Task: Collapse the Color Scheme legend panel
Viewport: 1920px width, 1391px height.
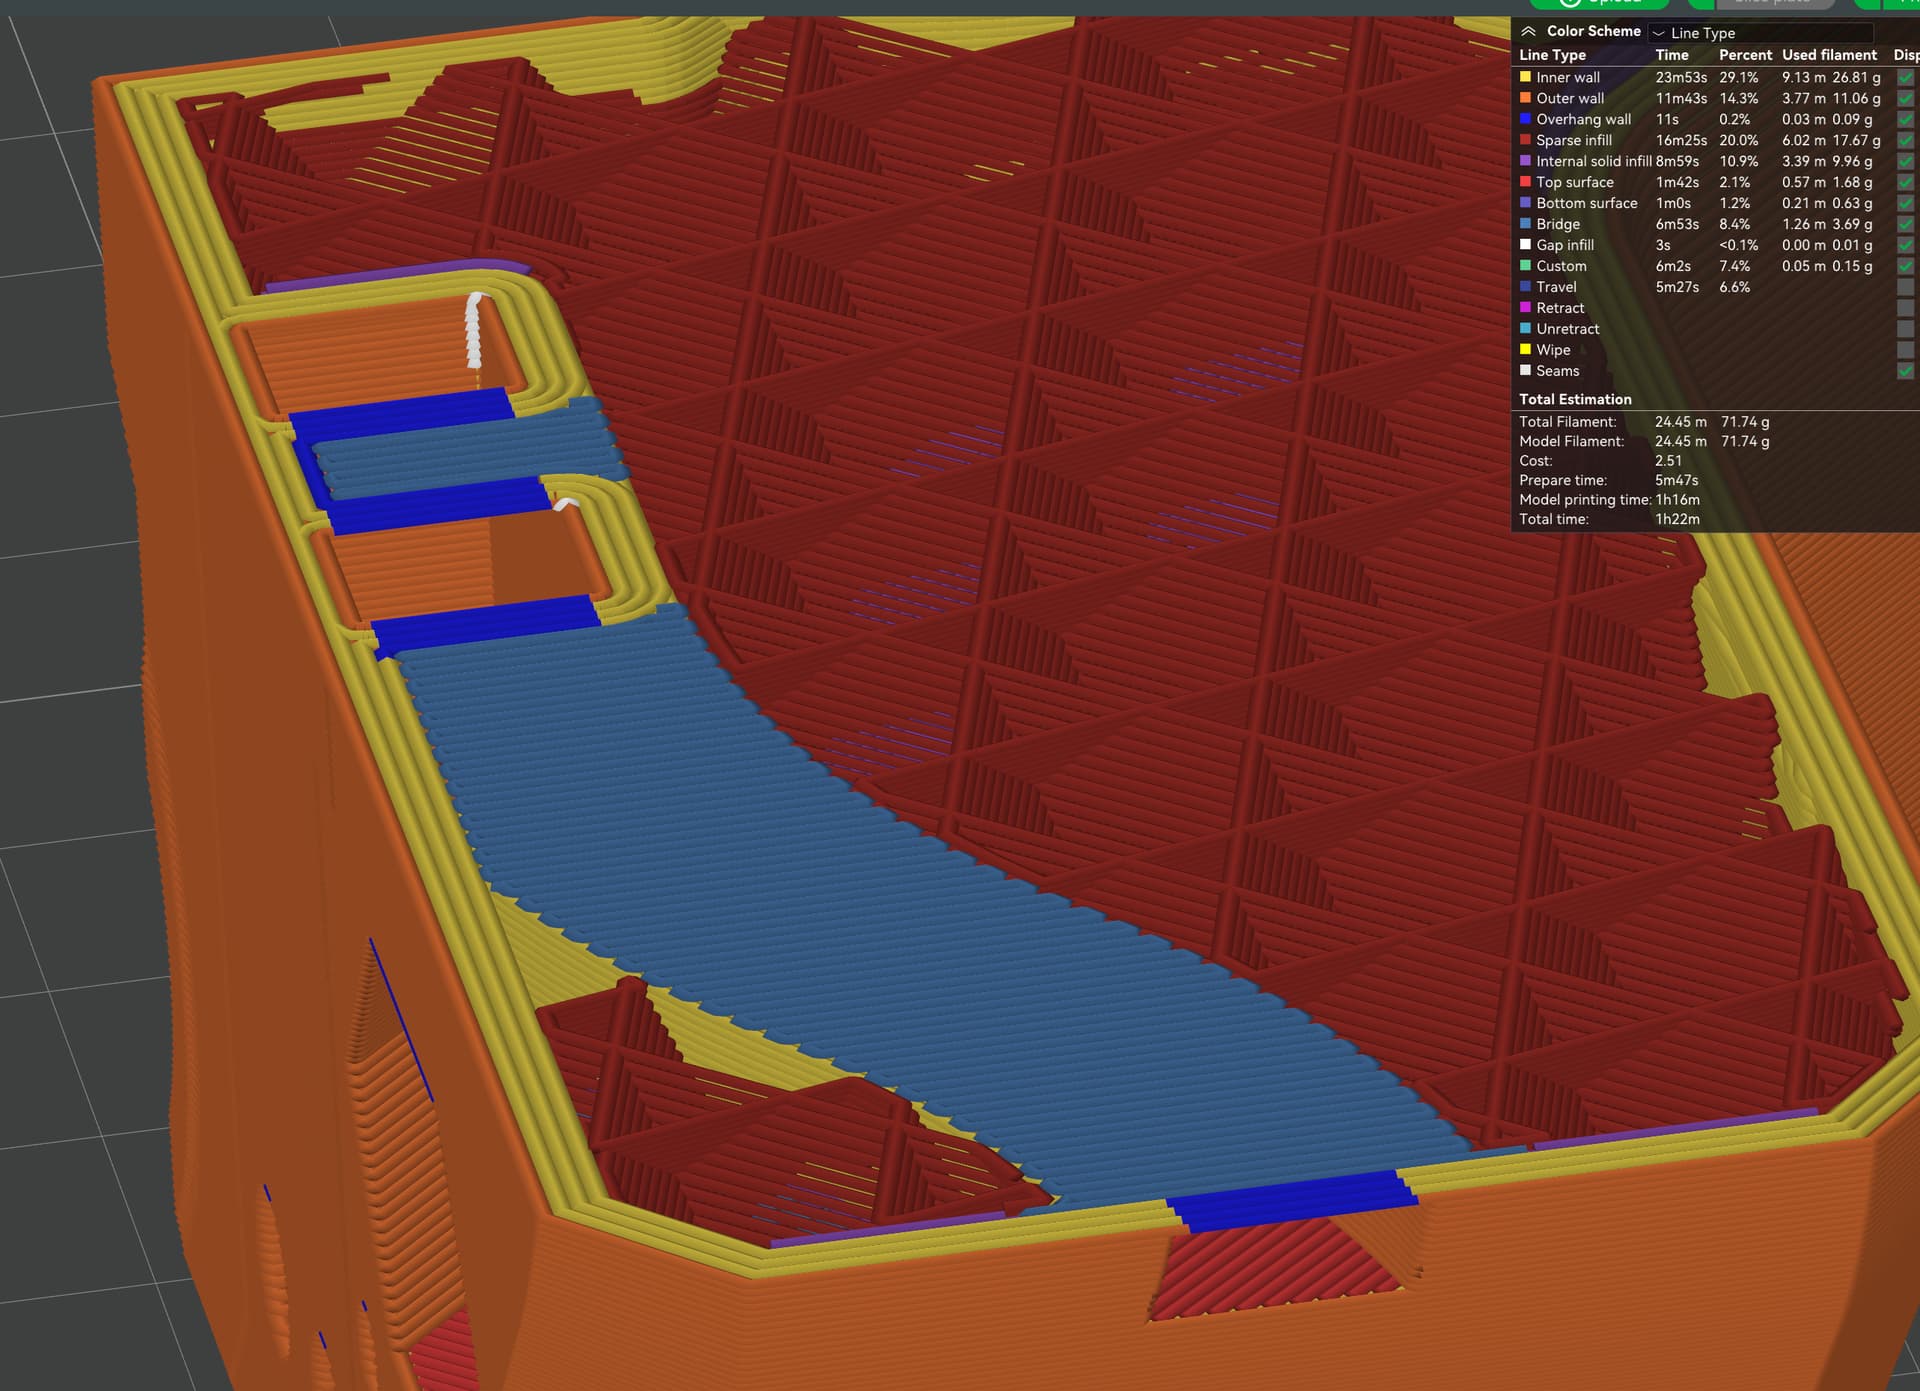Action: click(1528, 31)
